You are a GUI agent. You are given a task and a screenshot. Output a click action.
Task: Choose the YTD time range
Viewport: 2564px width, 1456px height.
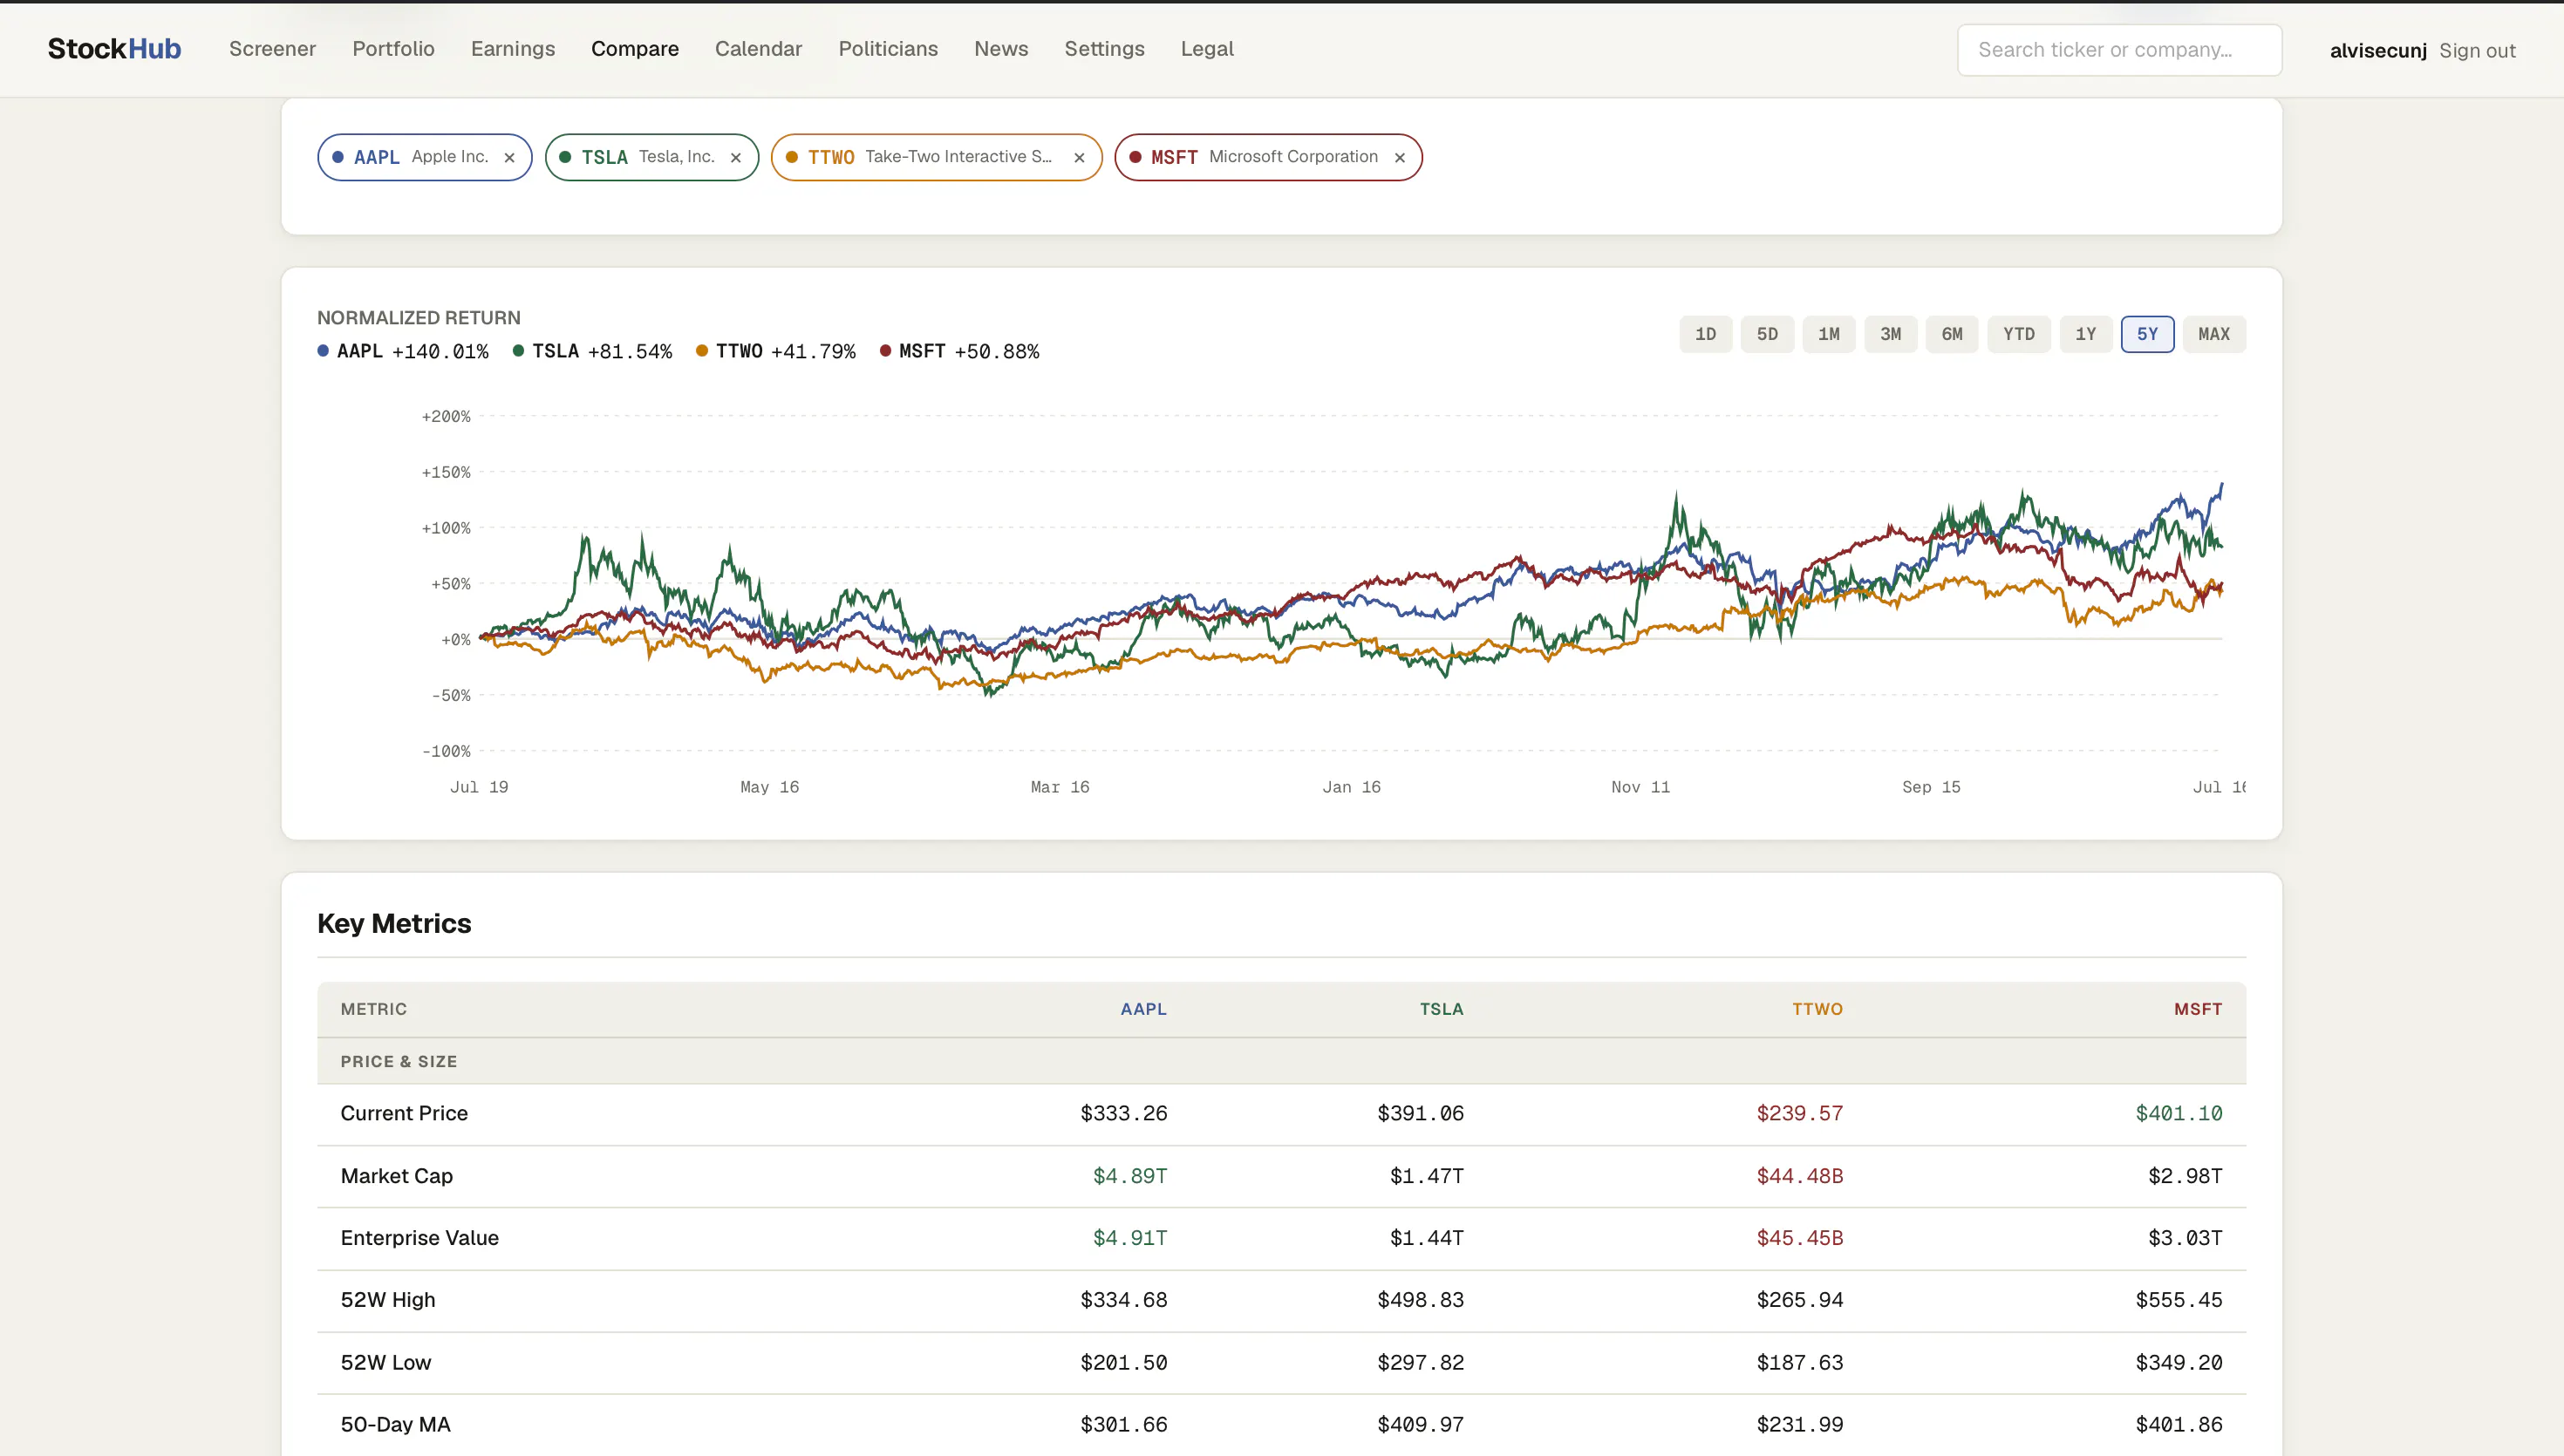tap(2019, 334)
